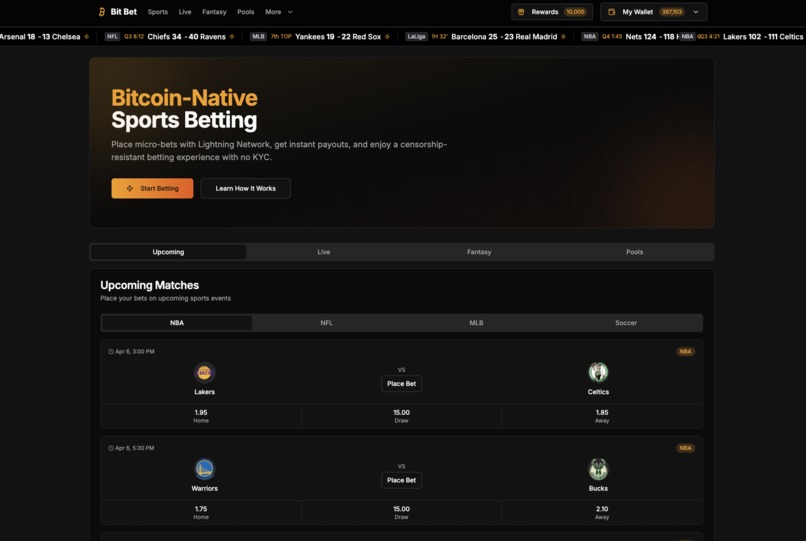The width and height of the screenshot is (806, 541).
Task: Open the Rewards button
Action: pos(552,12)
